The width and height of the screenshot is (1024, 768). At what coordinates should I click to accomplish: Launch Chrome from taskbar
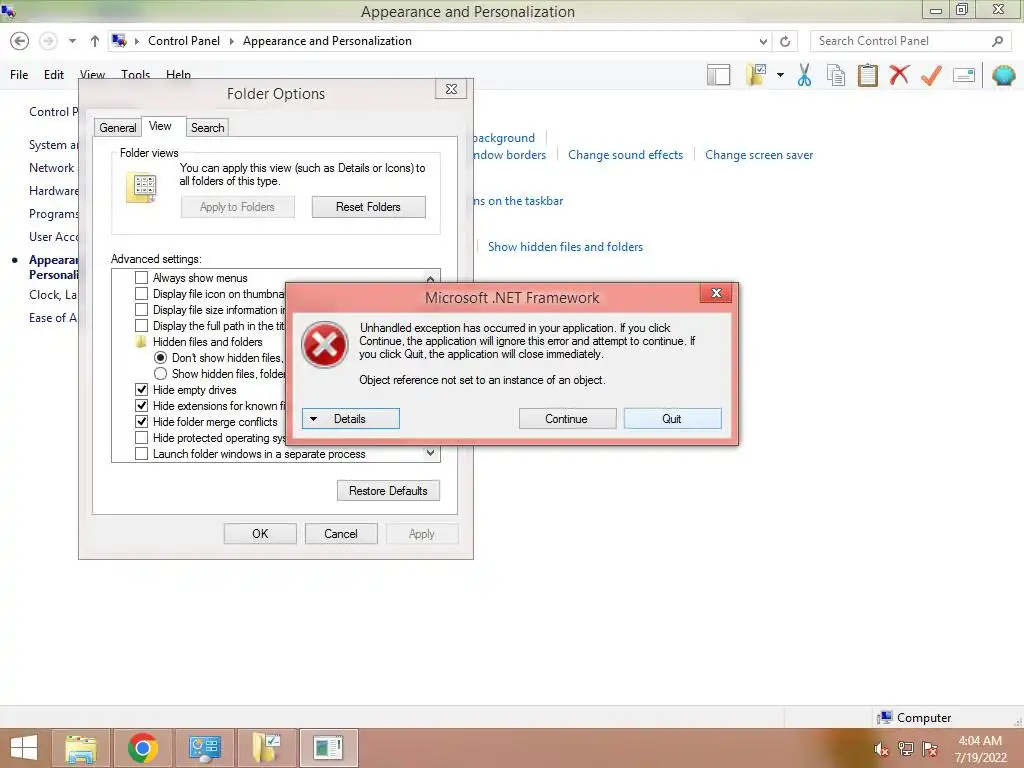click(143, 748)
